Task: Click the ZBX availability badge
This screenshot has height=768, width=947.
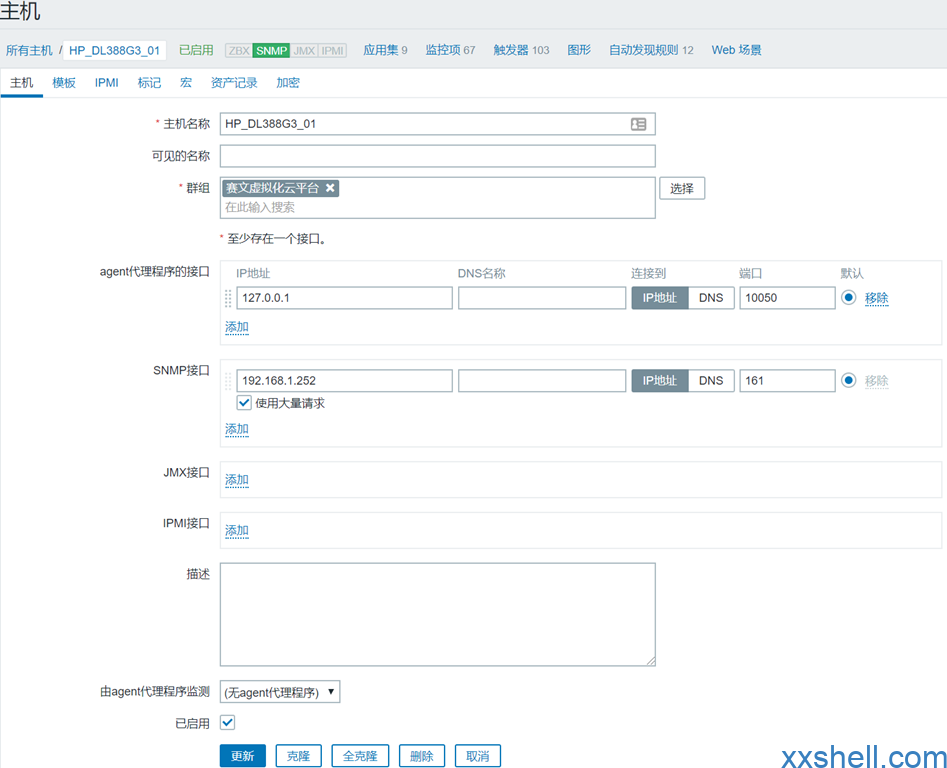Action: [x=239, y=50]
